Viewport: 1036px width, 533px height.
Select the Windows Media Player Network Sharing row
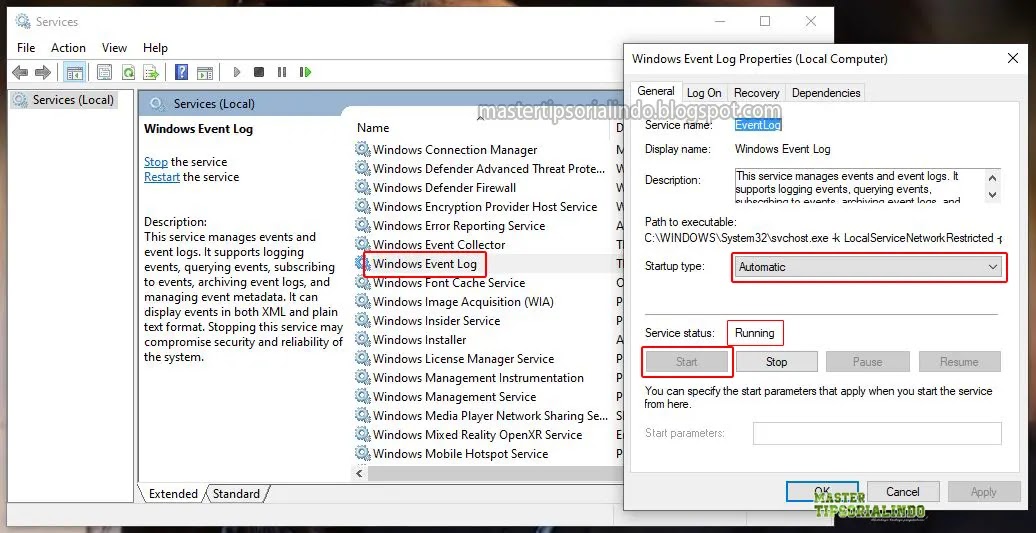(x=490, y=416)
